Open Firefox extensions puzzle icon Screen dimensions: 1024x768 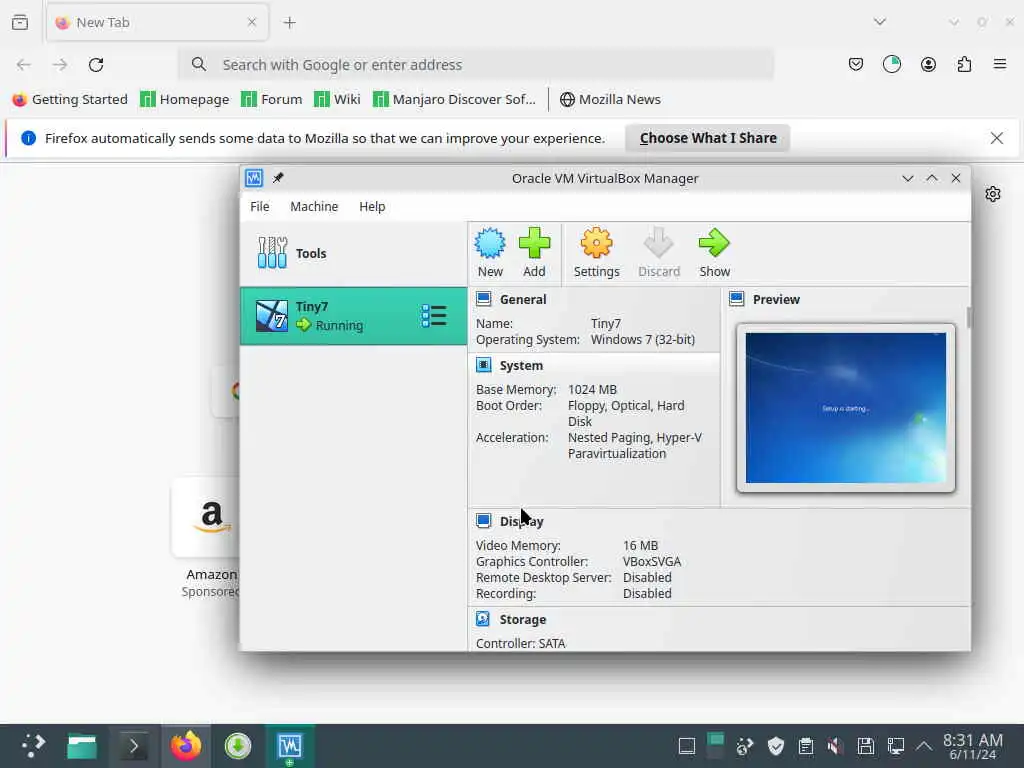coord(964,64)
